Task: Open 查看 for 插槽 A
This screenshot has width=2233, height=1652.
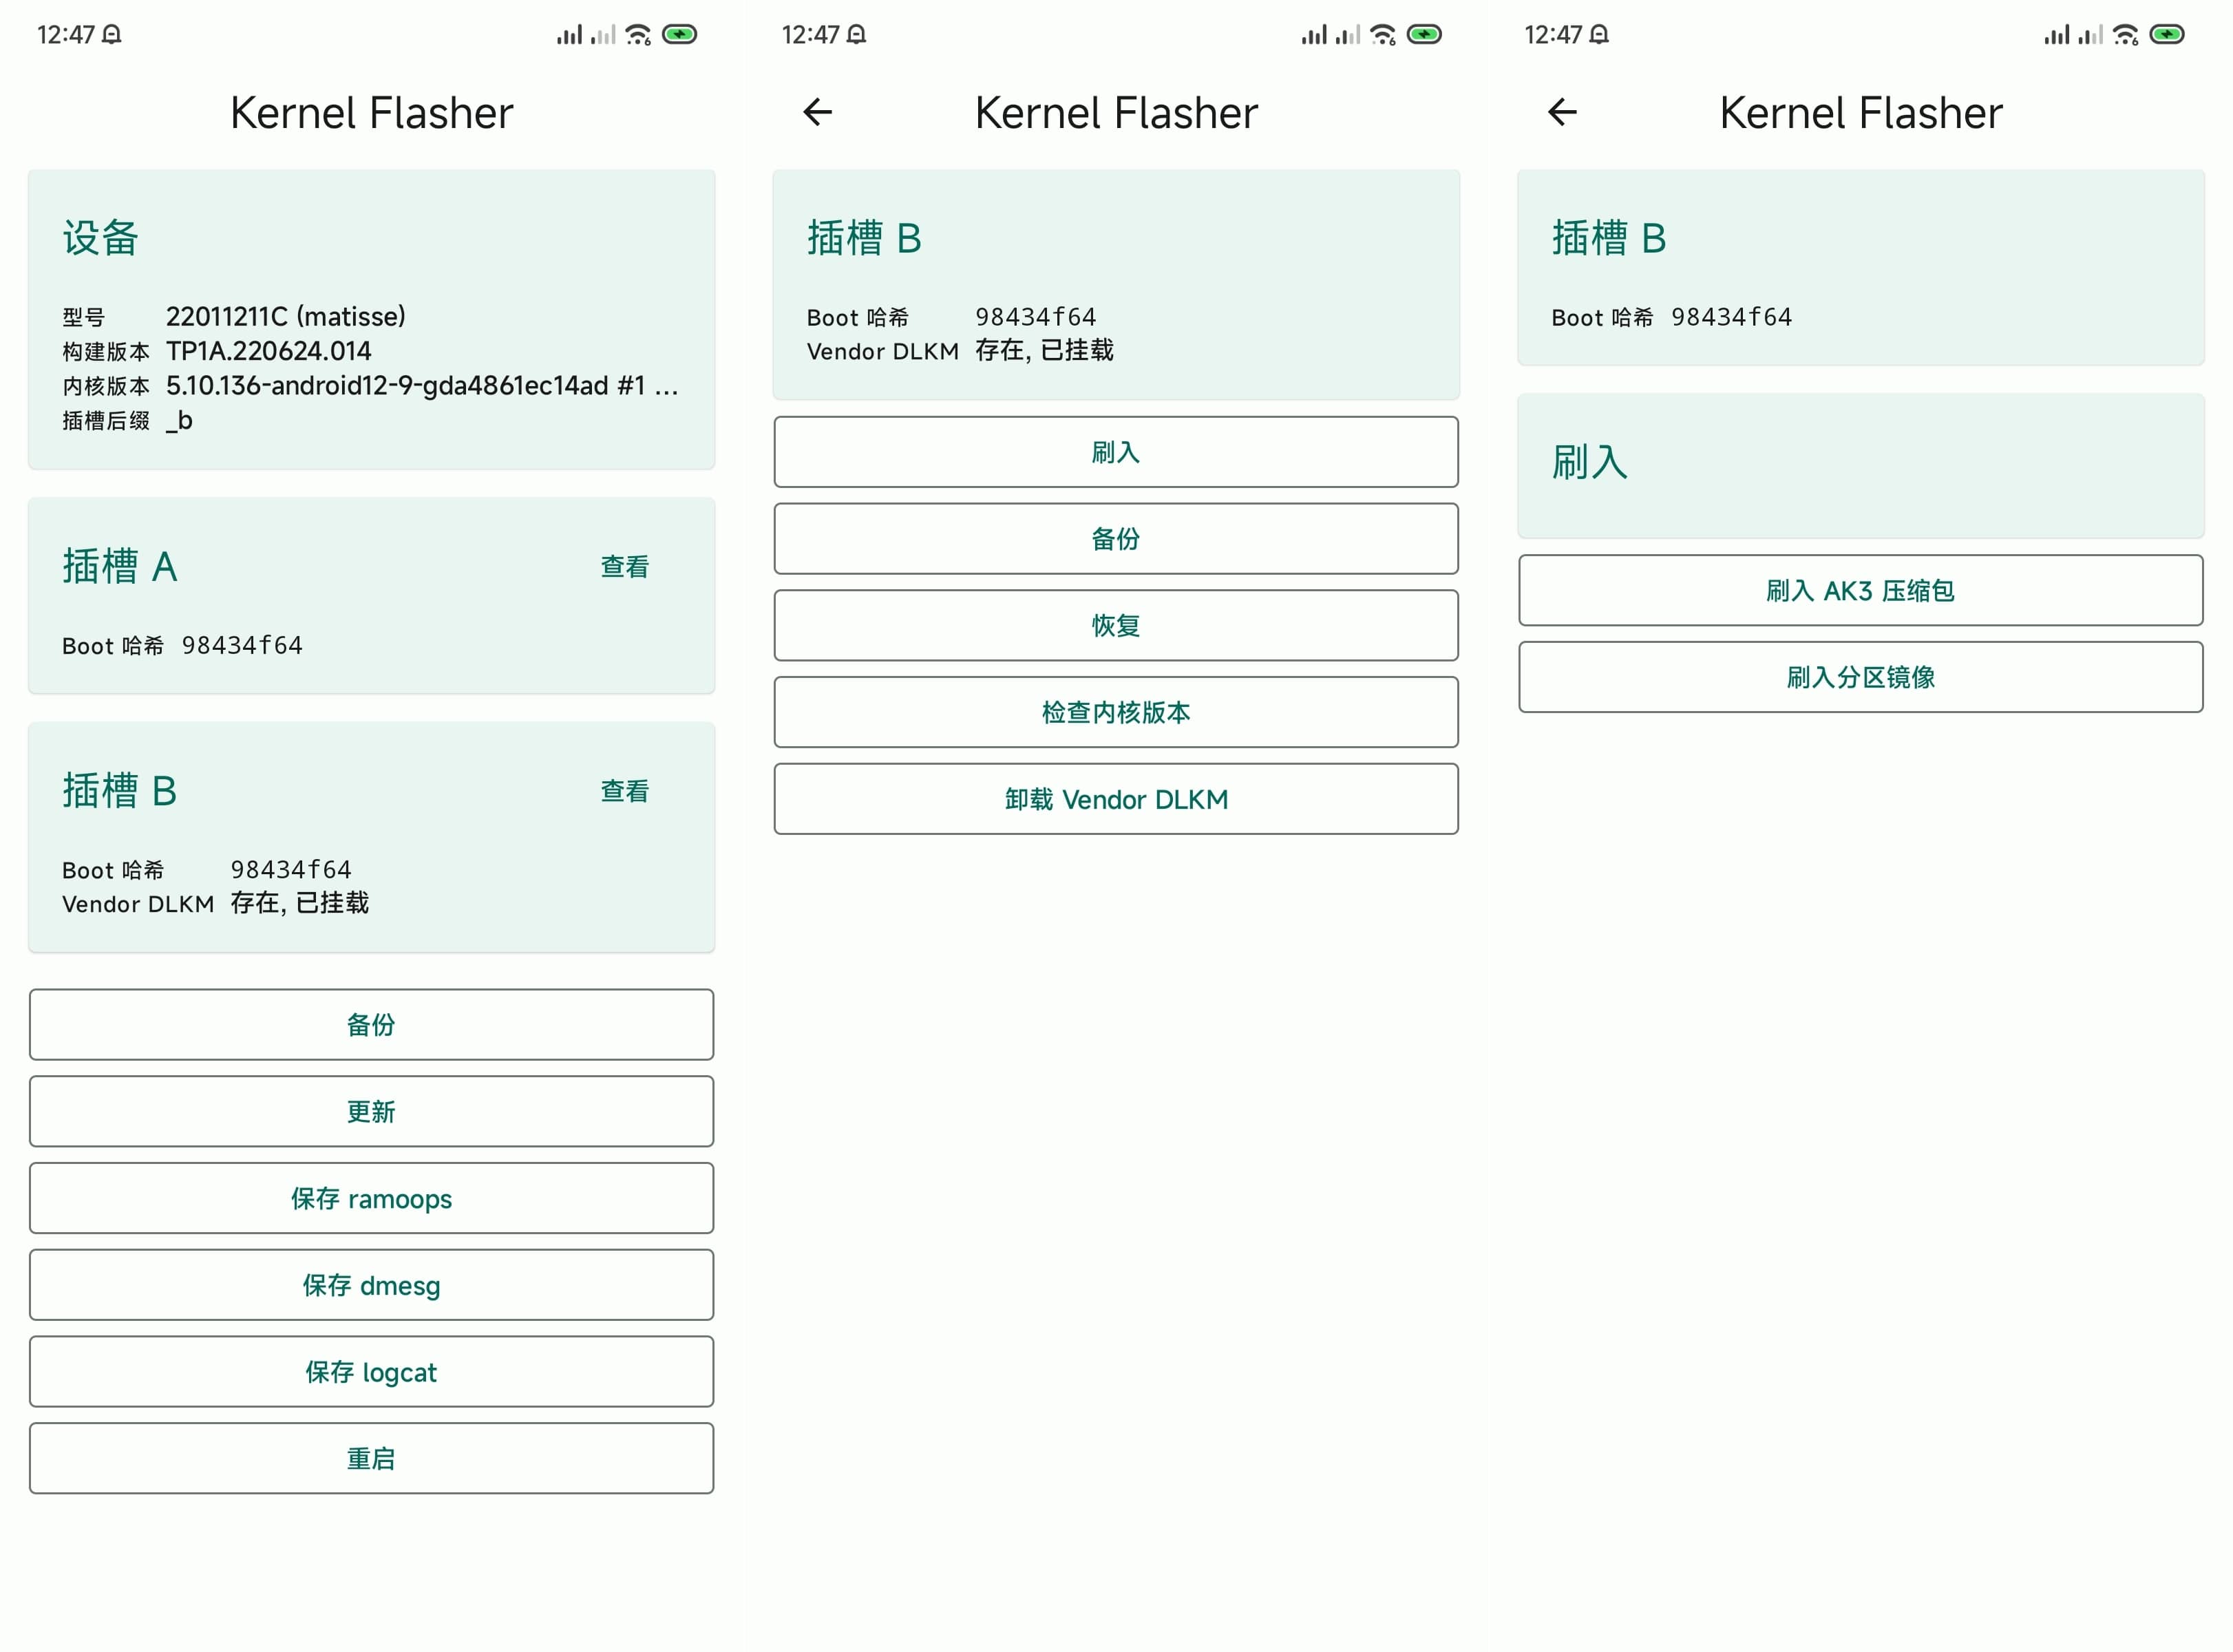Action: [x=624, y=567]
